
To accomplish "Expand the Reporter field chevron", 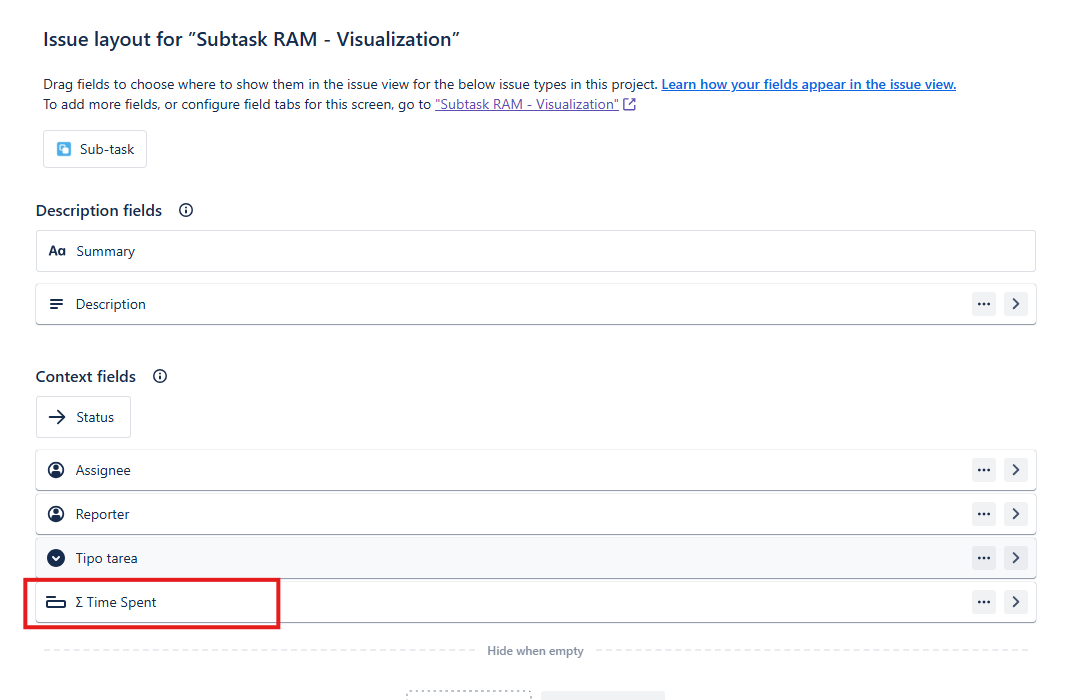I will (x=1015, y=514).
